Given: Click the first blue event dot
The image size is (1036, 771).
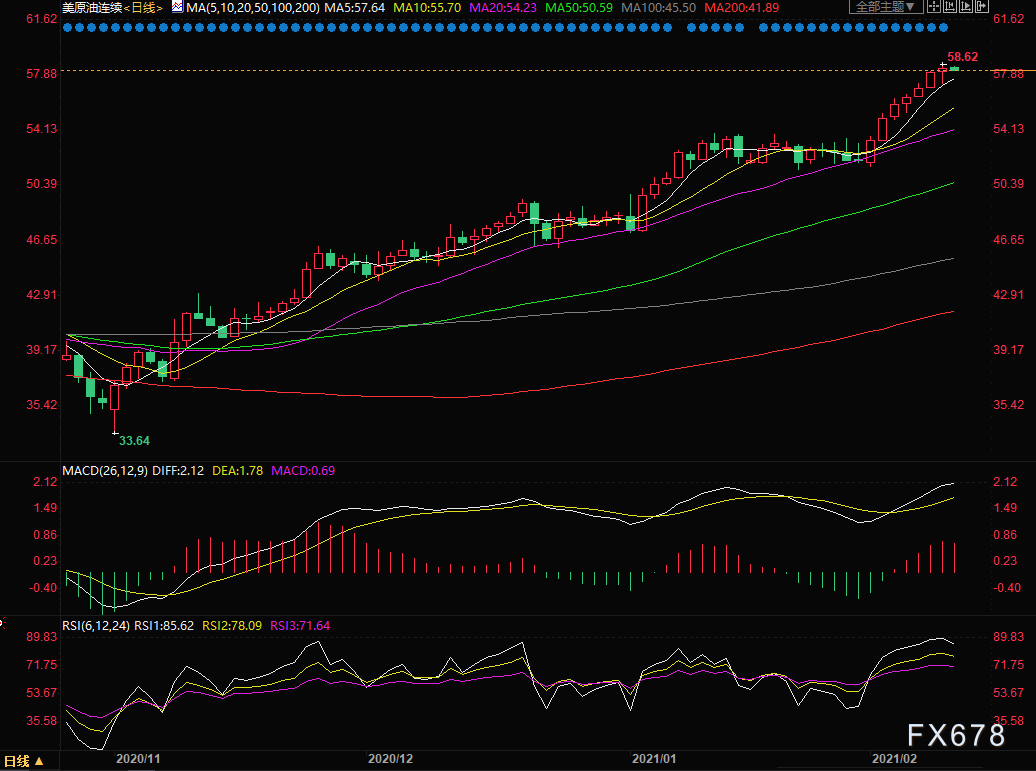Looking at the screenshot, I should [67, 27].
